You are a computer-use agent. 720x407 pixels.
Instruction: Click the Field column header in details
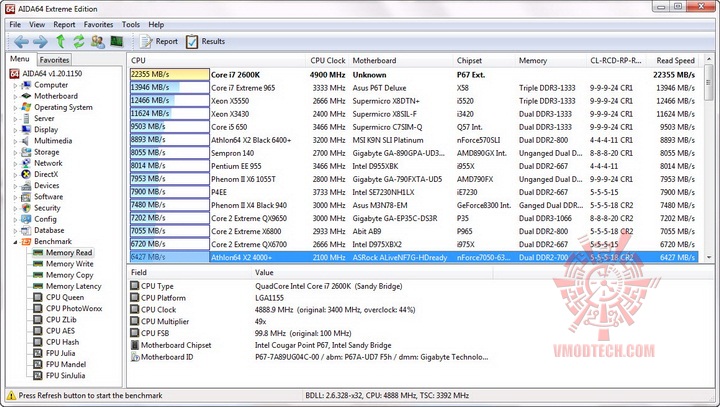click(189, 273)
